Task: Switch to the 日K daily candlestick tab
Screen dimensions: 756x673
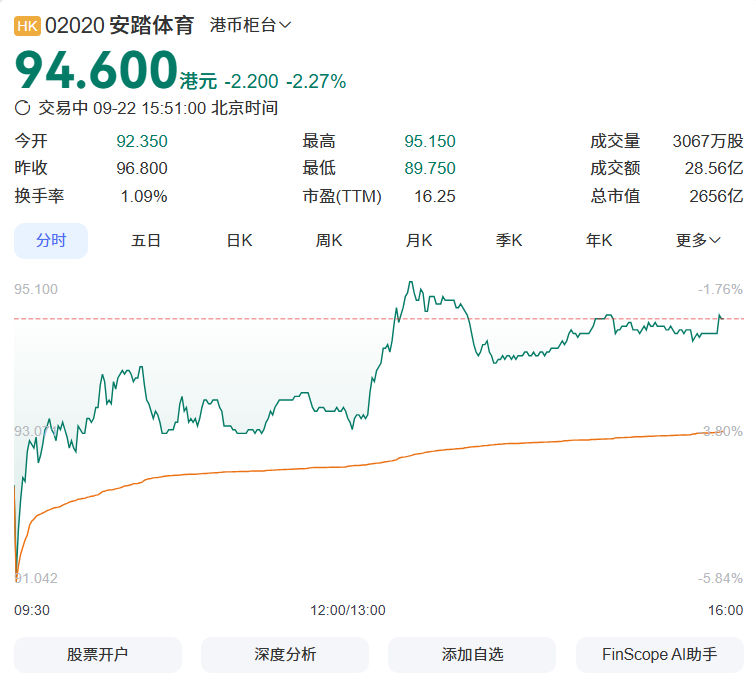Action: (239, 240)
